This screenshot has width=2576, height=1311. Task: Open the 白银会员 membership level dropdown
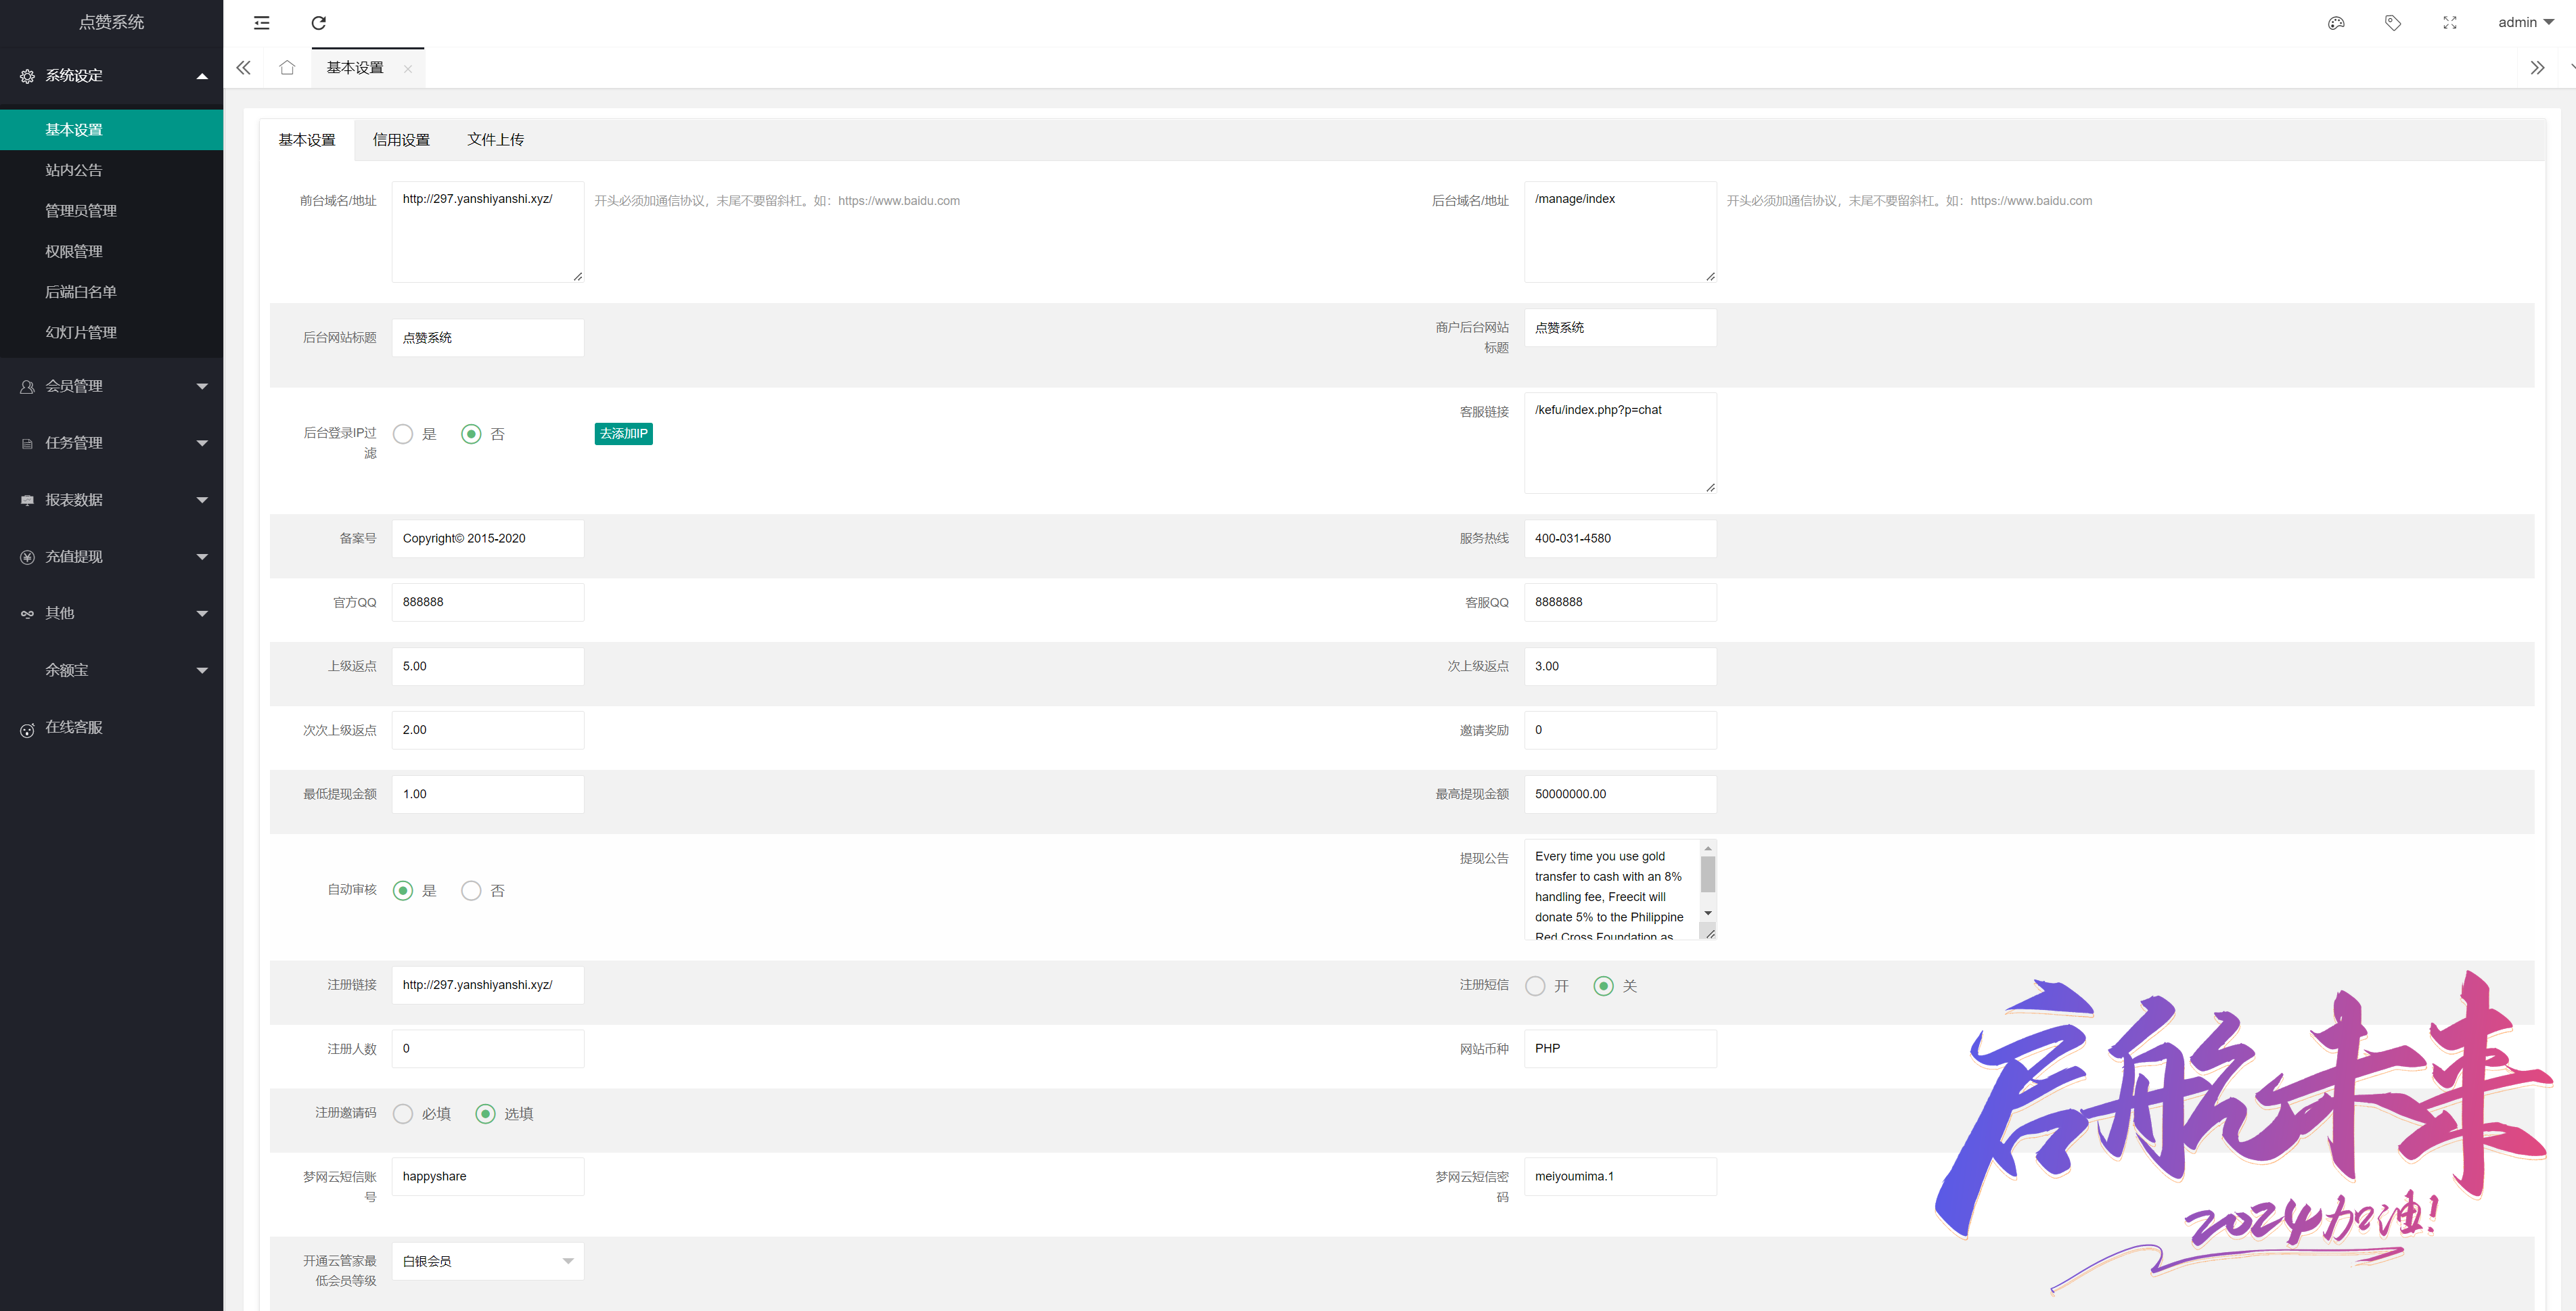tap(488, 1261)
